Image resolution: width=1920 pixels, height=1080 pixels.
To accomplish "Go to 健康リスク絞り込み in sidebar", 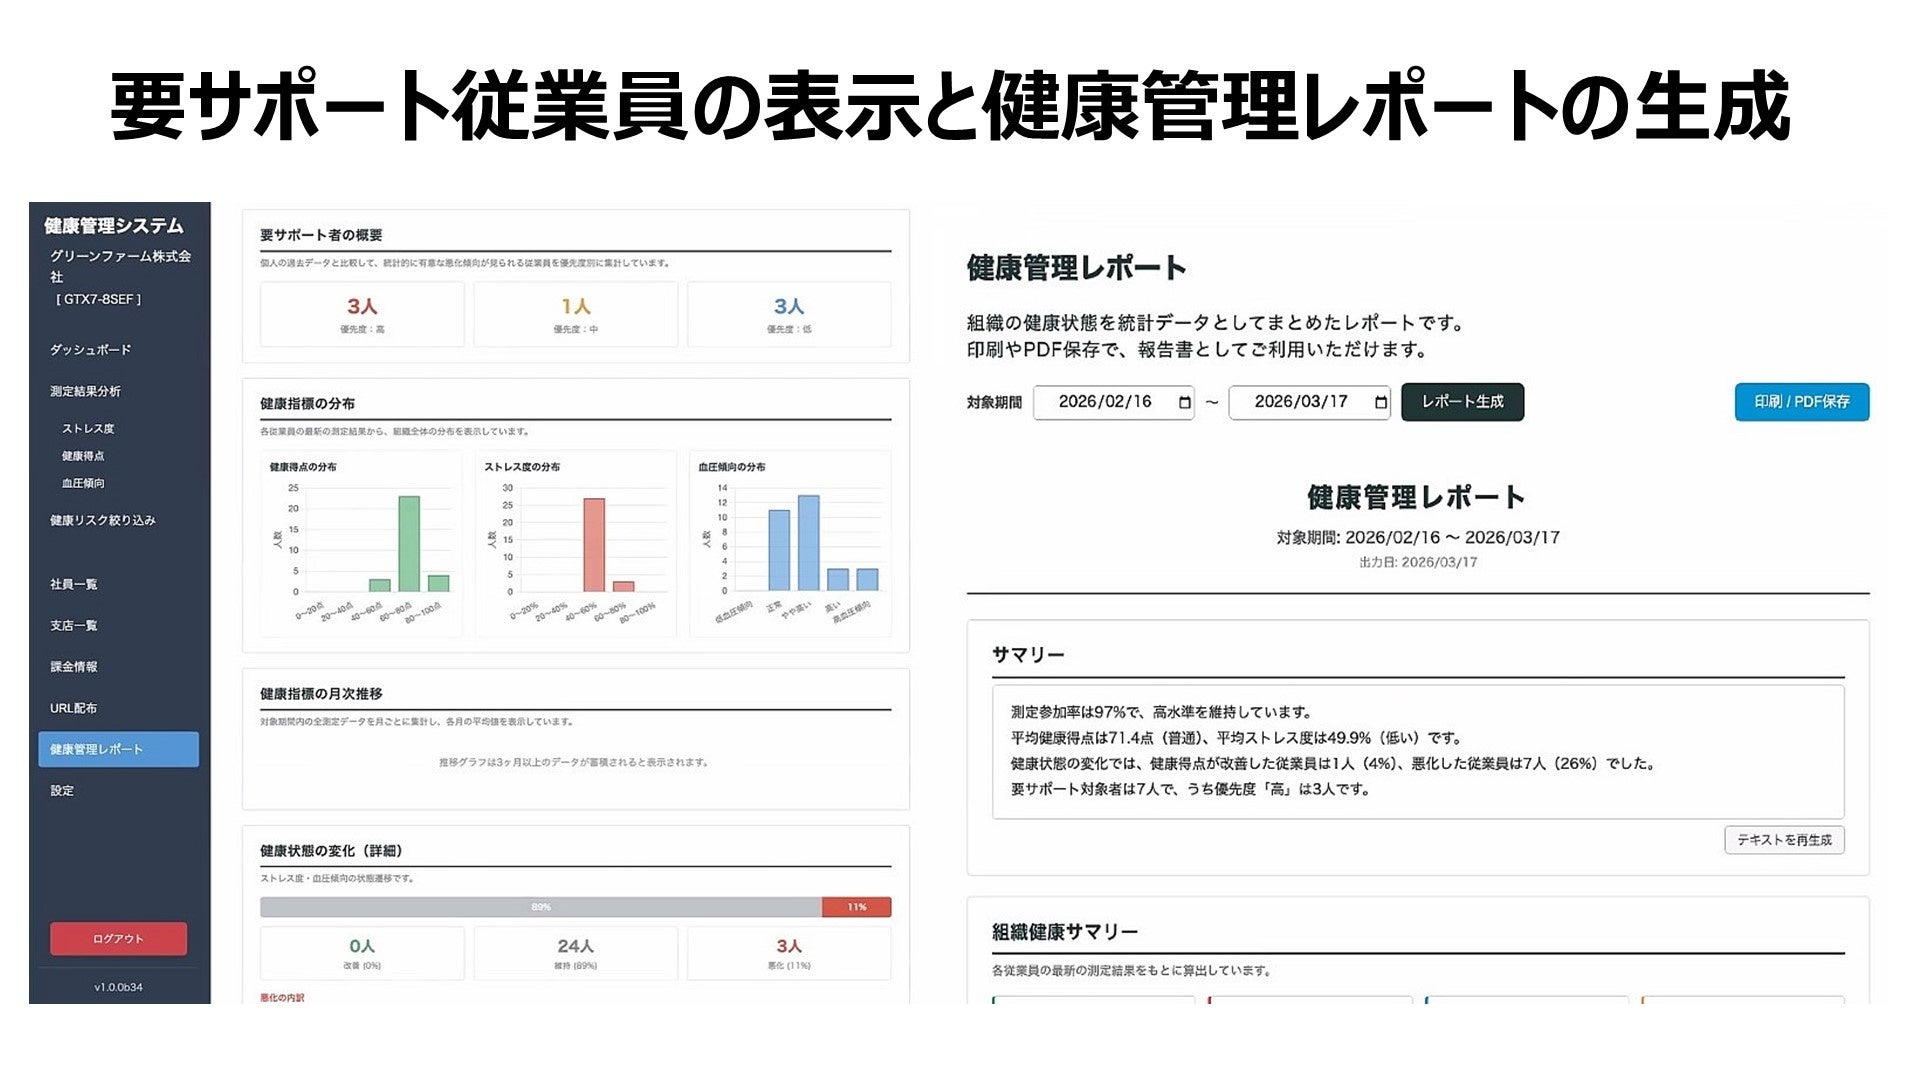I will tap(103, 520).
